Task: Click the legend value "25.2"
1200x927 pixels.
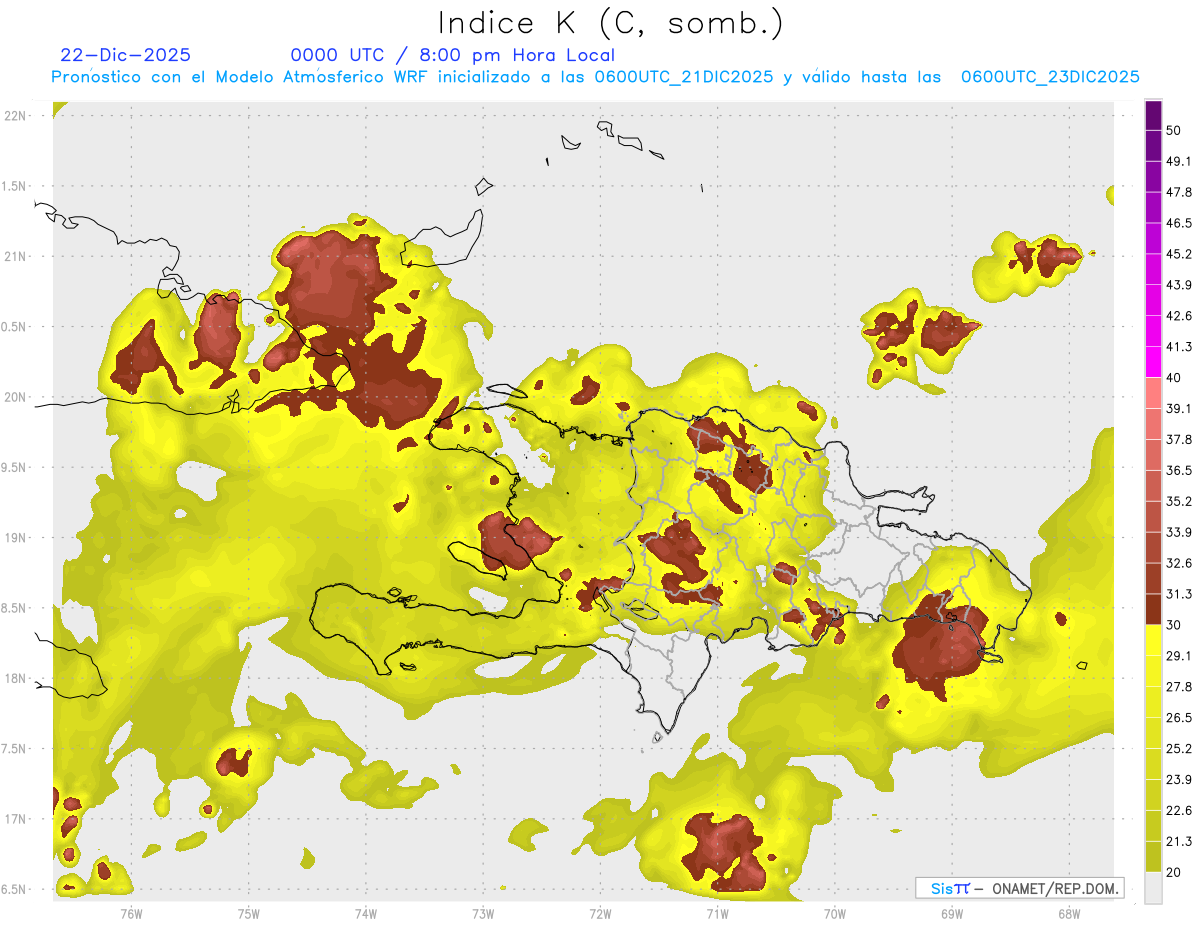Action: pos(1178,749)
